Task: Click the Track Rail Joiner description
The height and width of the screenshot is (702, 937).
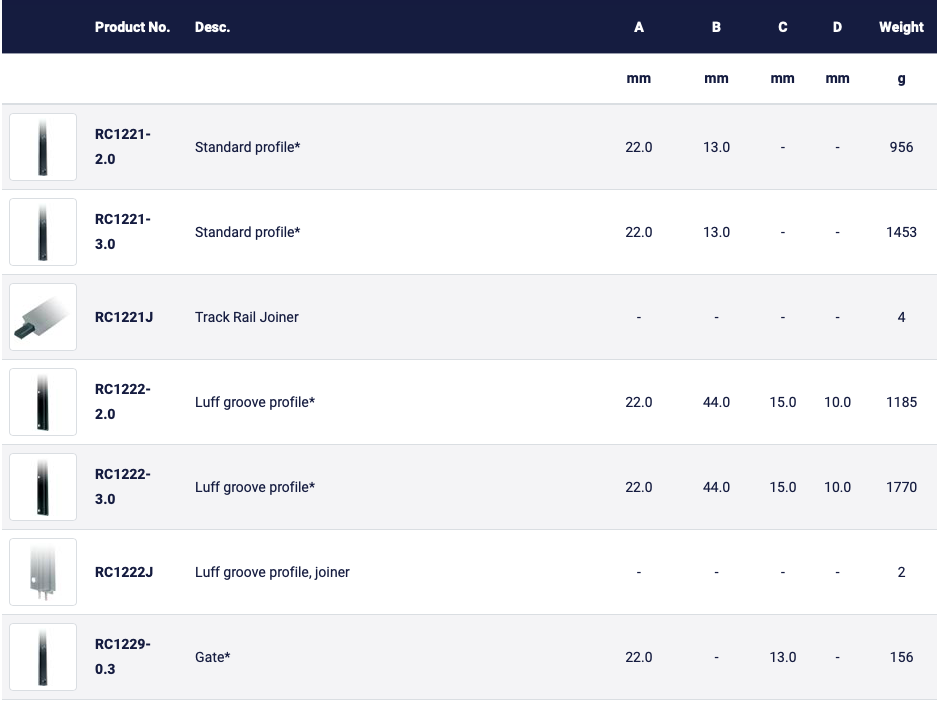Action: tap(247, 317)
